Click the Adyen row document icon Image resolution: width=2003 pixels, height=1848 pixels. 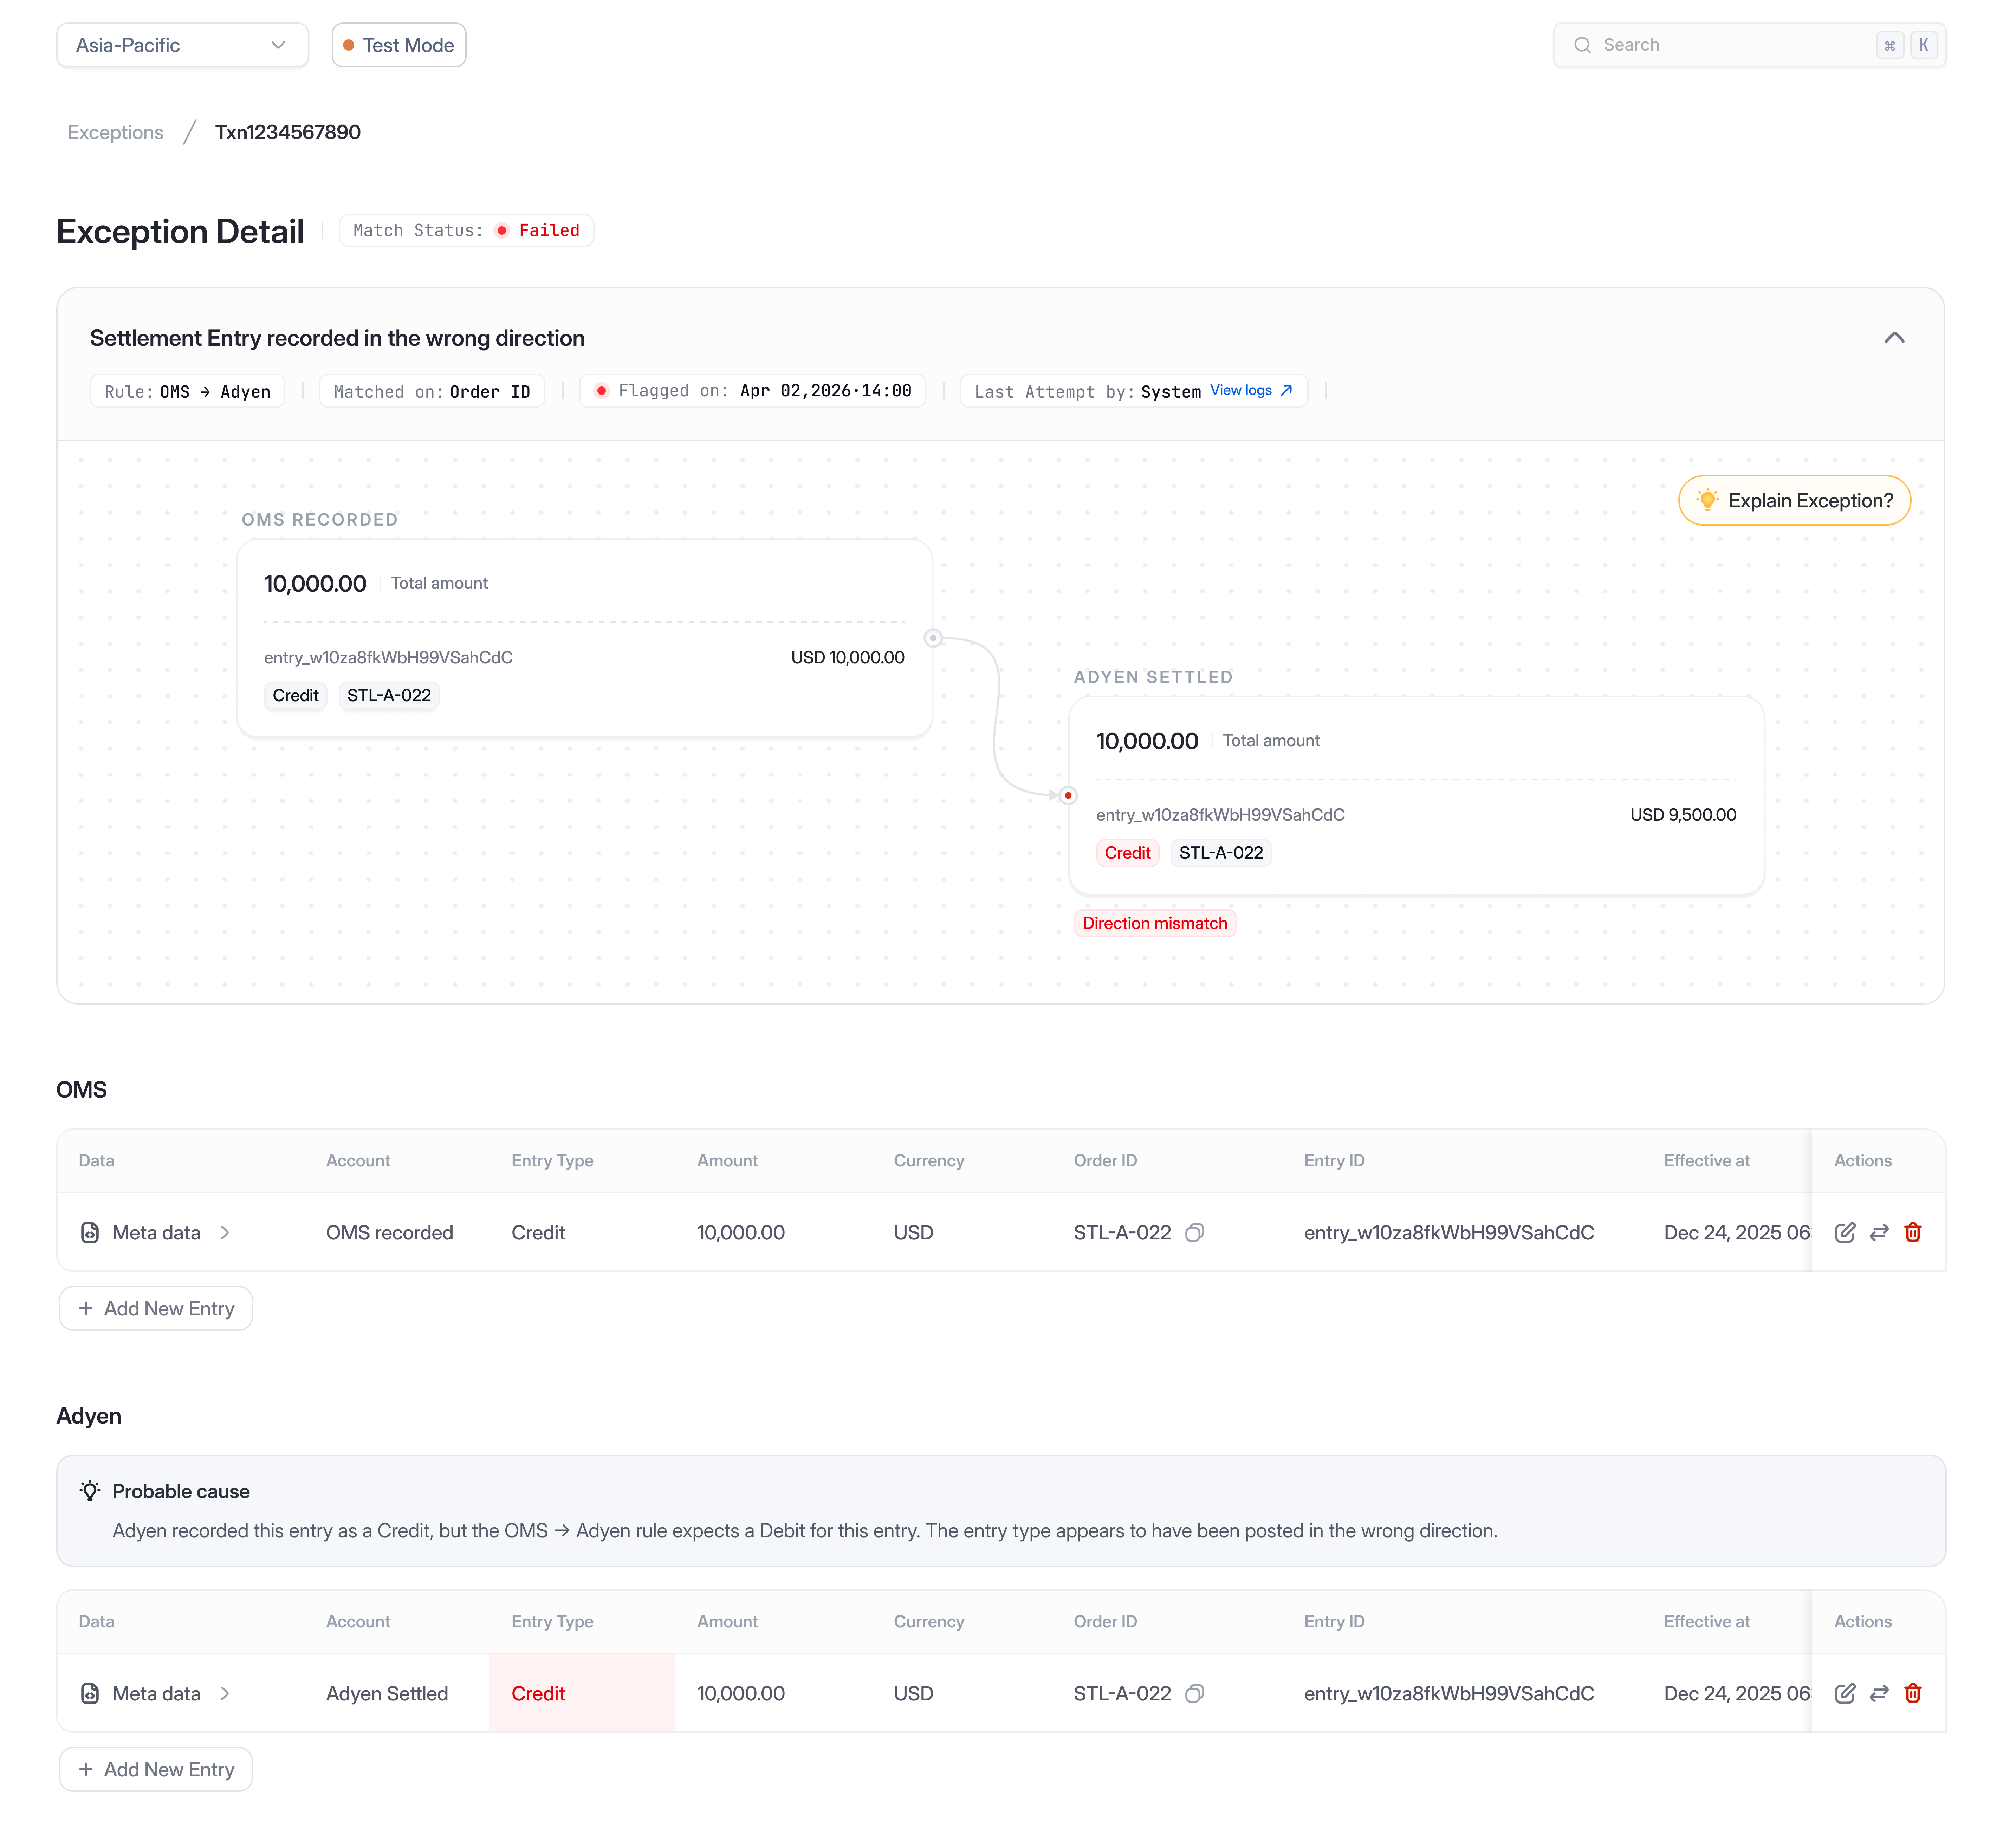(x=90, y=1694)
